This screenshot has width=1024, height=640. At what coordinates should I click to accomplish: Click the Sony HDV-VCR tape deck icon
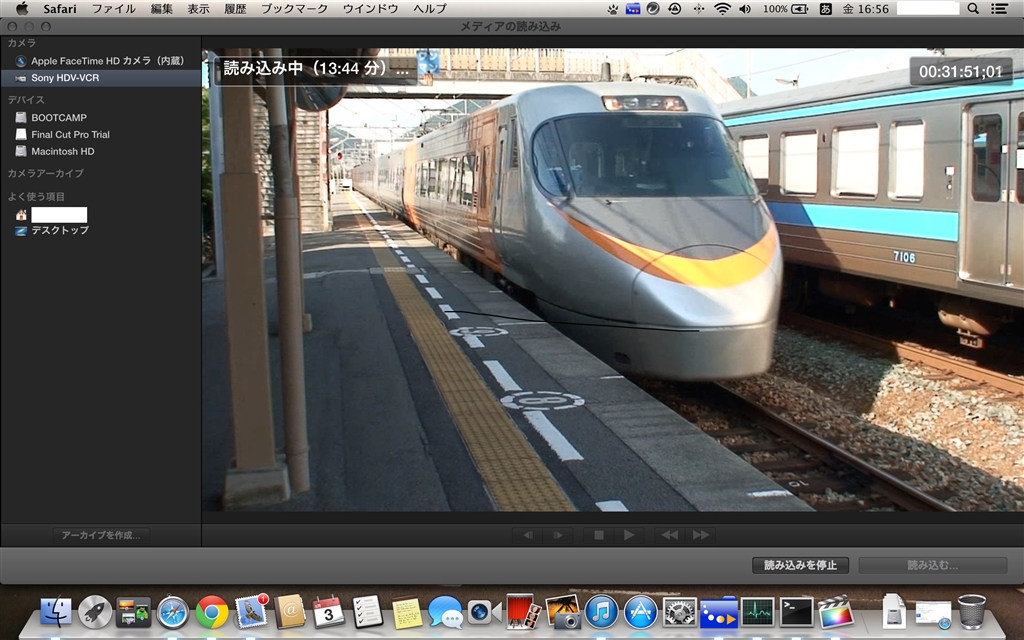21,78
